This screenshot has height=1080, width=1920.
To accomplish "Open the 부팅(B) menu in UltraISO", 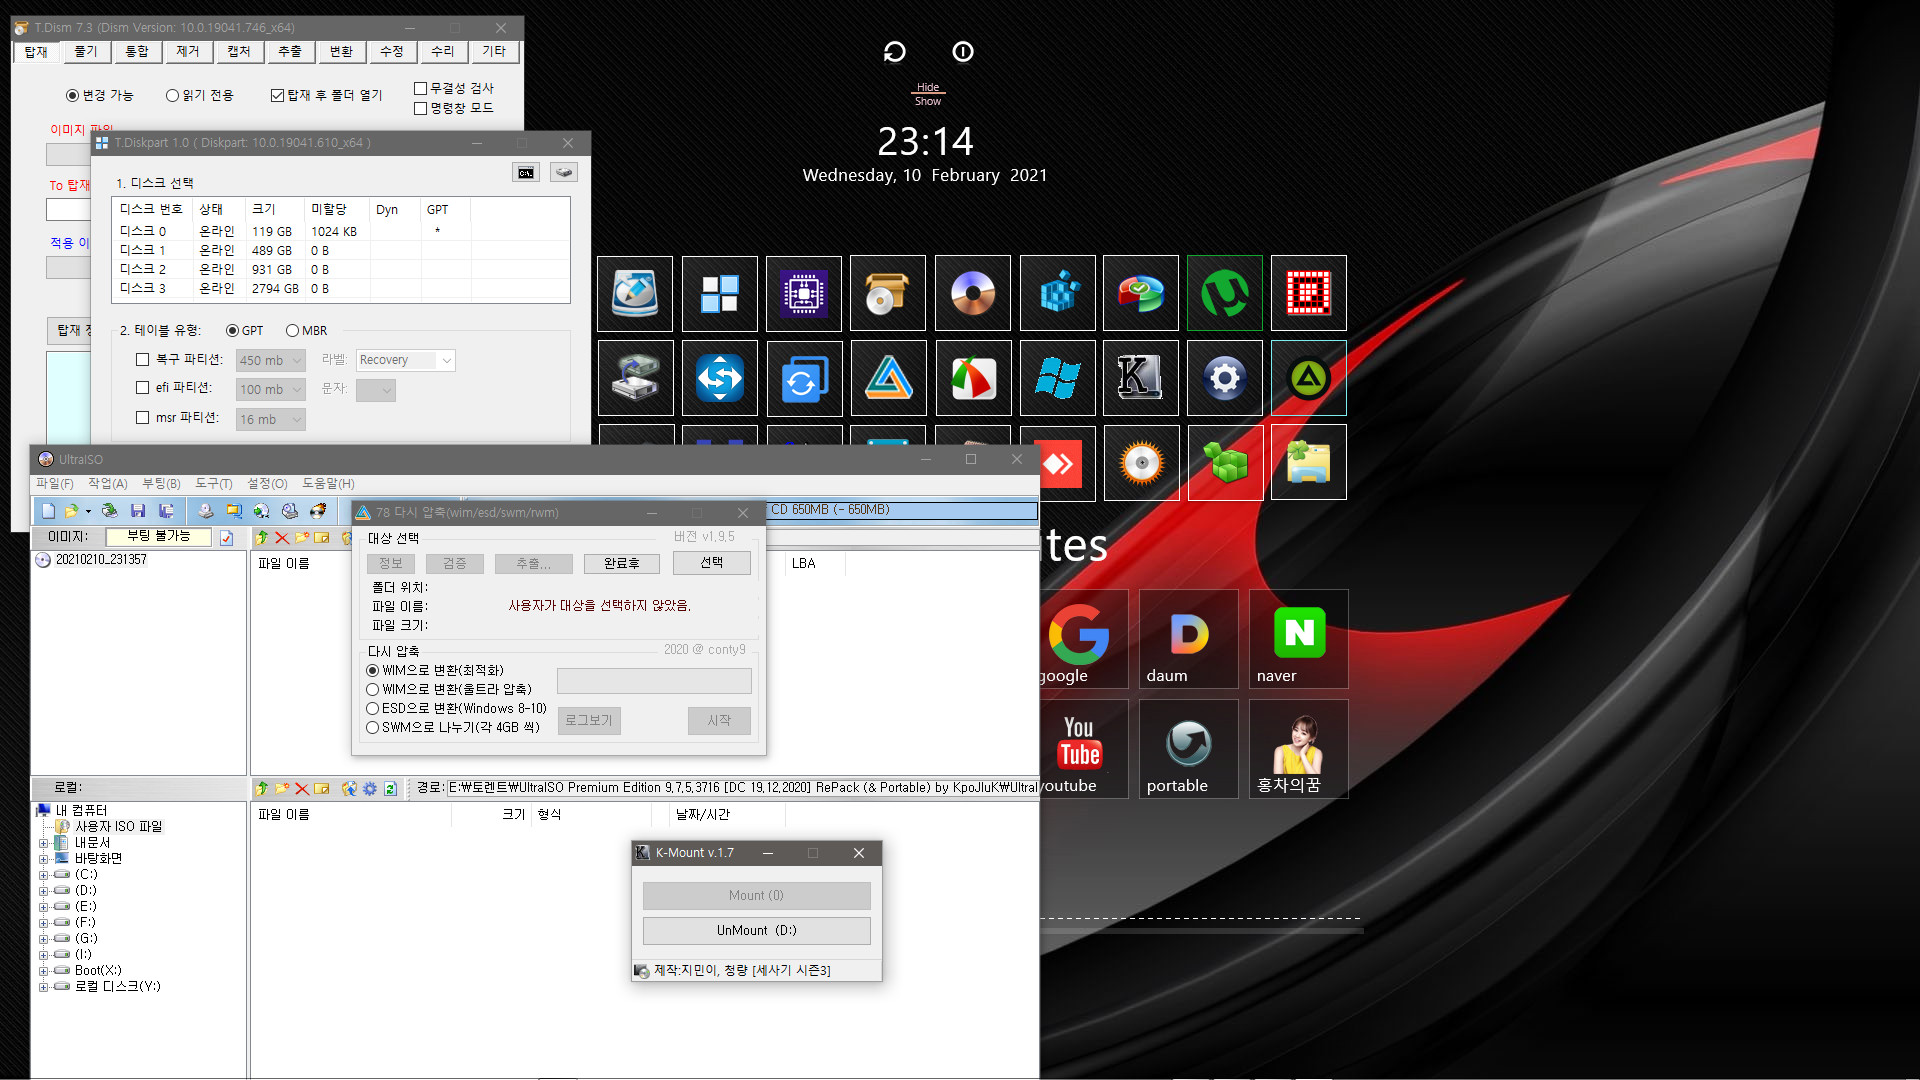I will (161, 484).
